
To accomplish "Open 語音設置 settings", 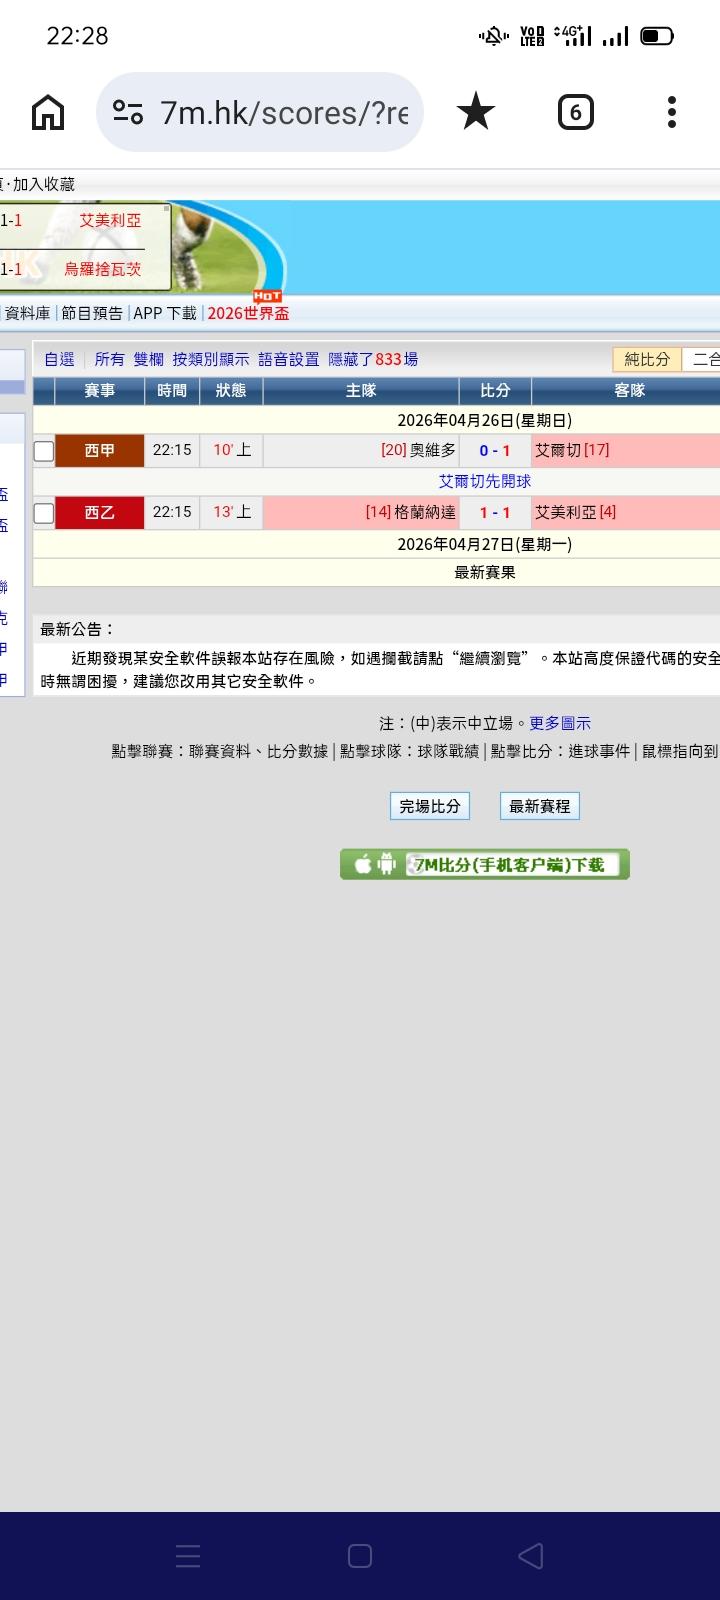I will [289, 359].
